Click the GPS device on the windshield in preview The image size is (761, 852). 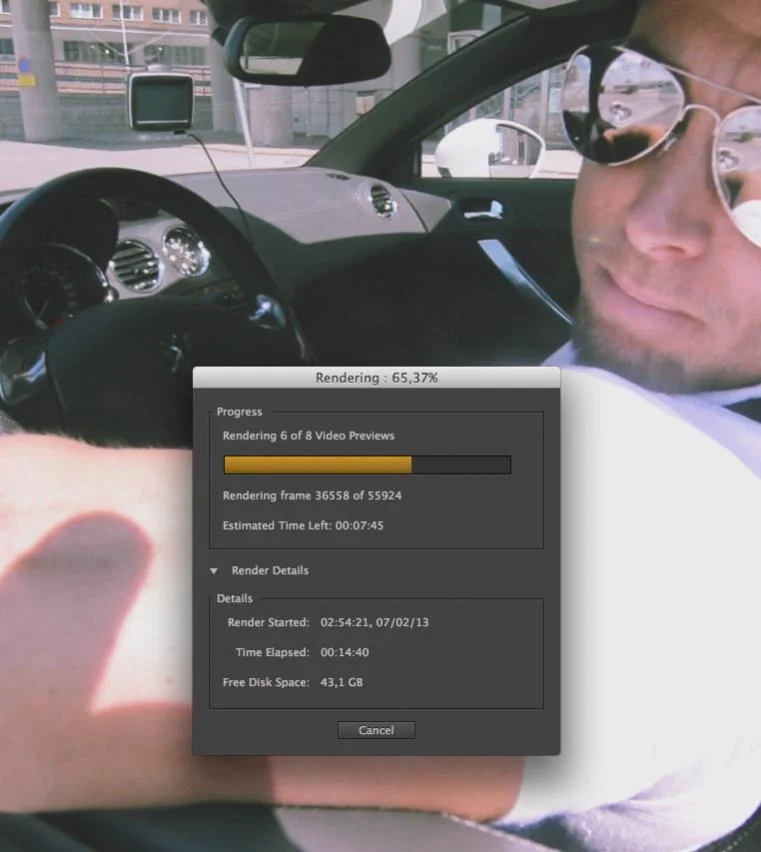click(160, 100)
